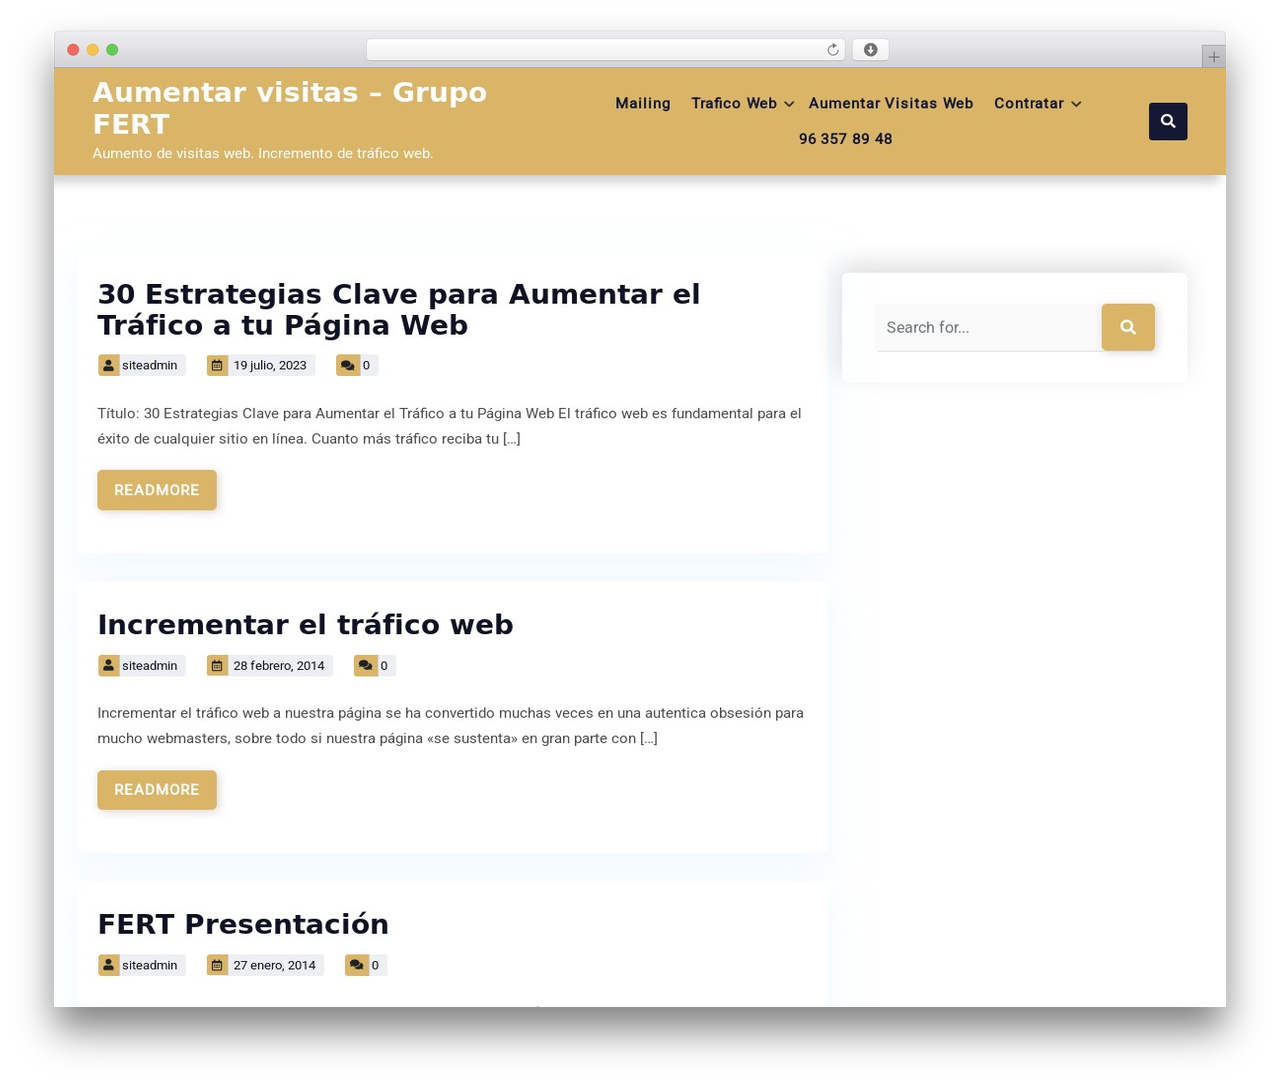The width and height of the screenshot is (1280, 1084).
Task: Click author icon of Incrementar el tráfico post
Action: point(109,665)
